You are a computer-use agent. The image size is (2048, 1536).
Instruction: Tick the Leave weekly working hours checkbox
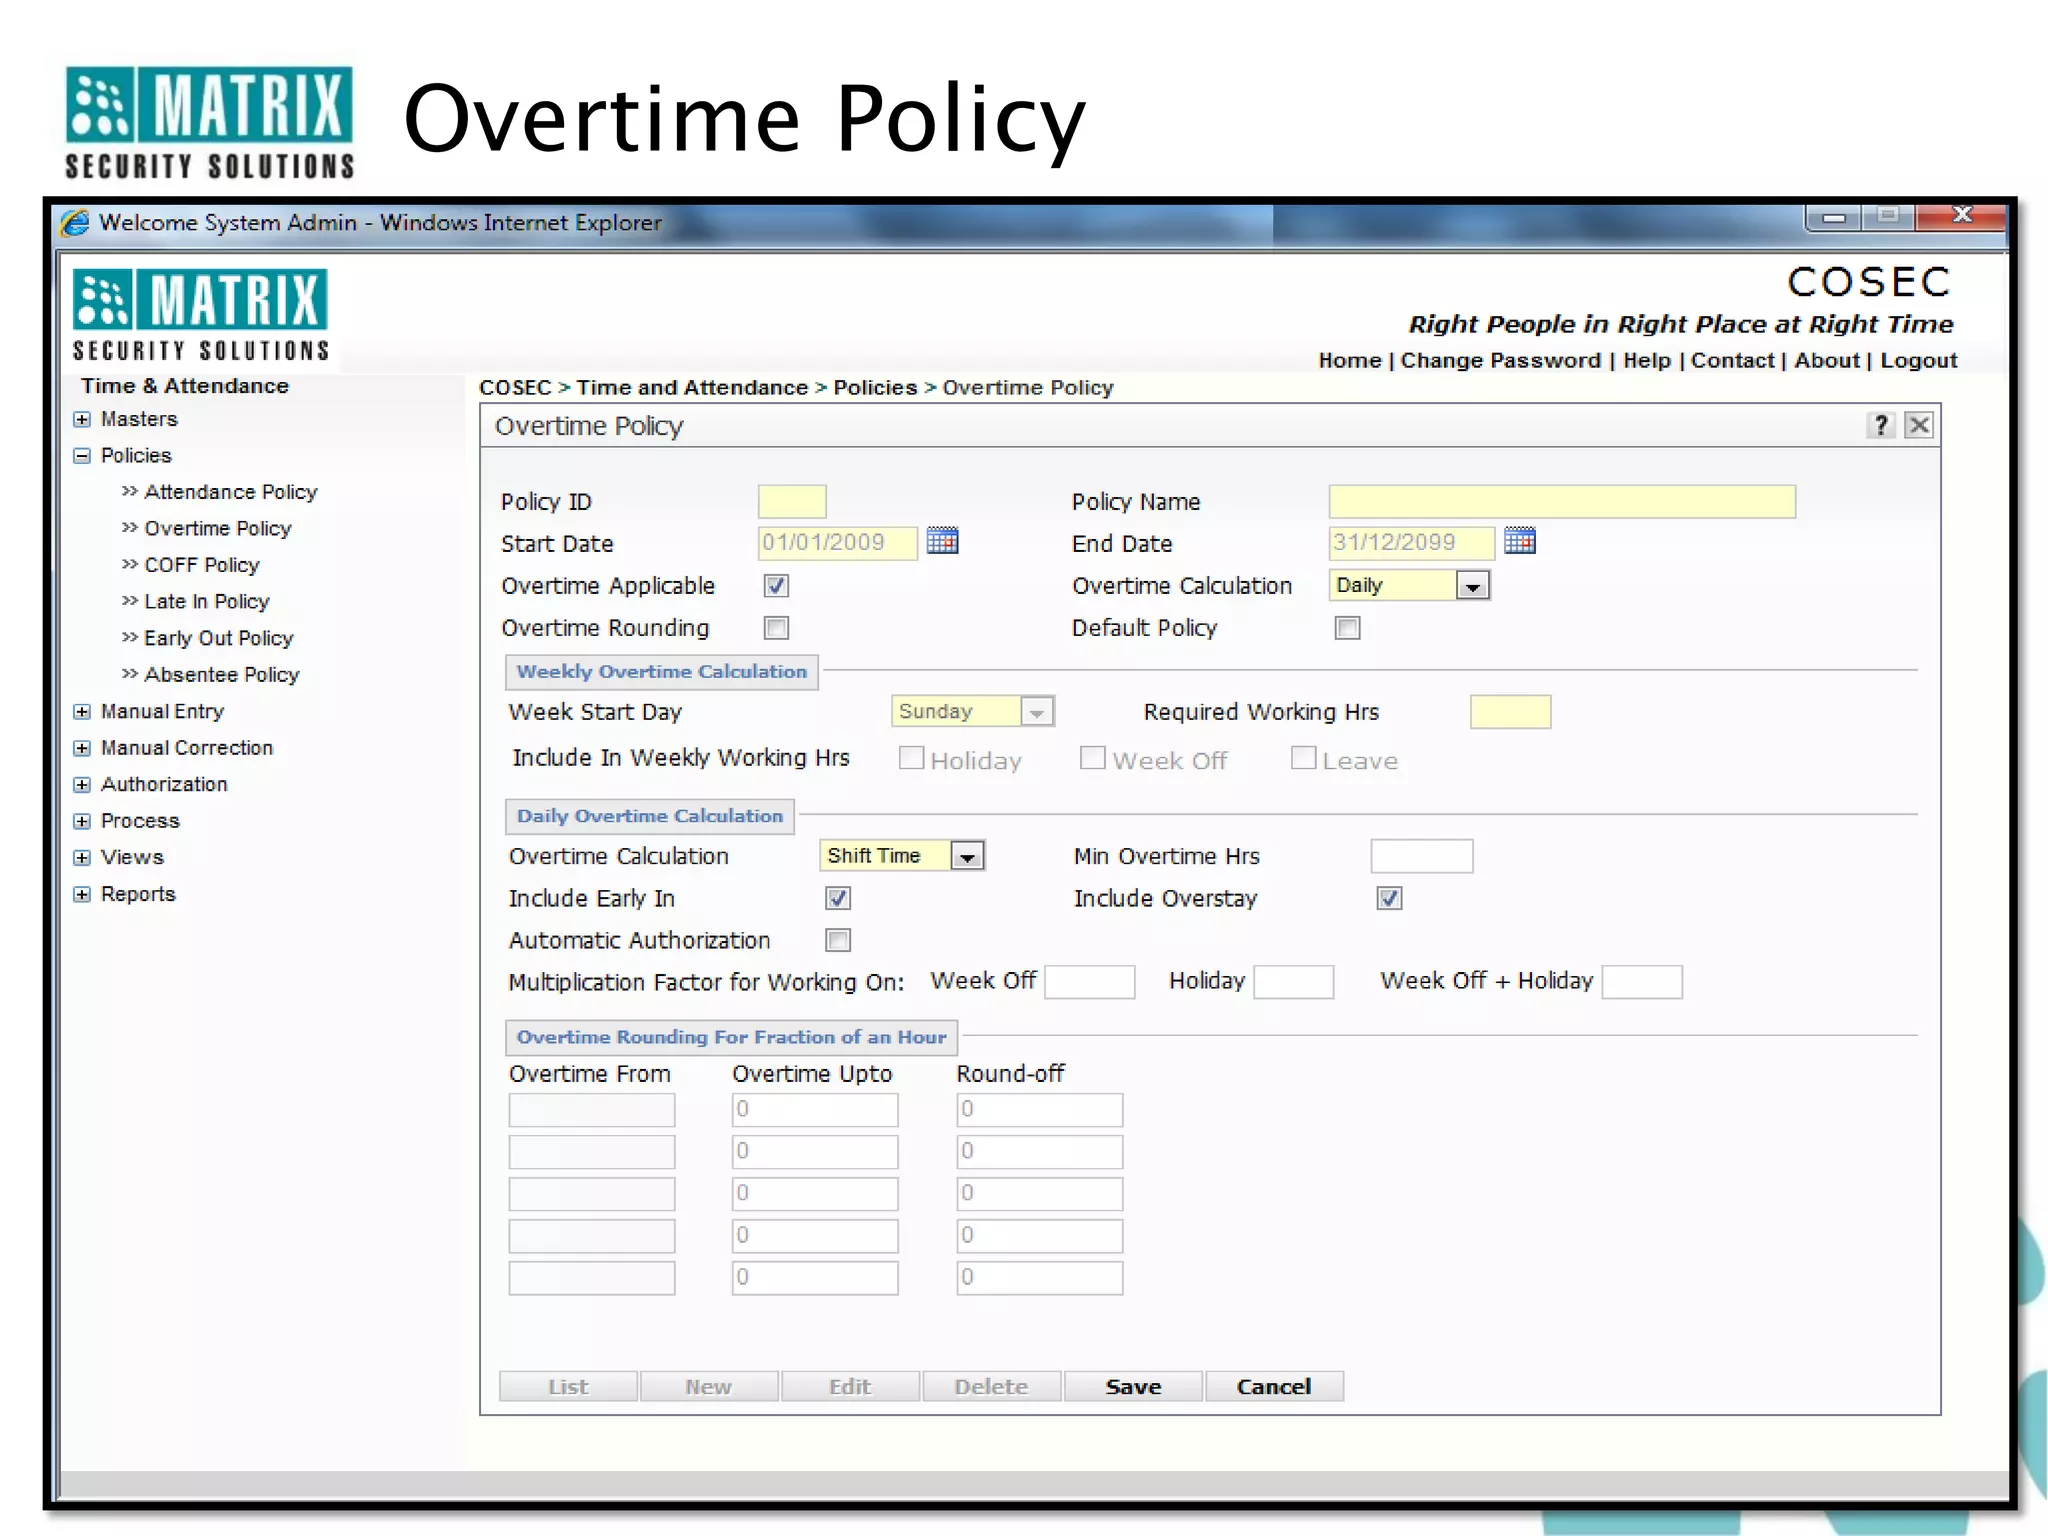(x=1303, y=758)
